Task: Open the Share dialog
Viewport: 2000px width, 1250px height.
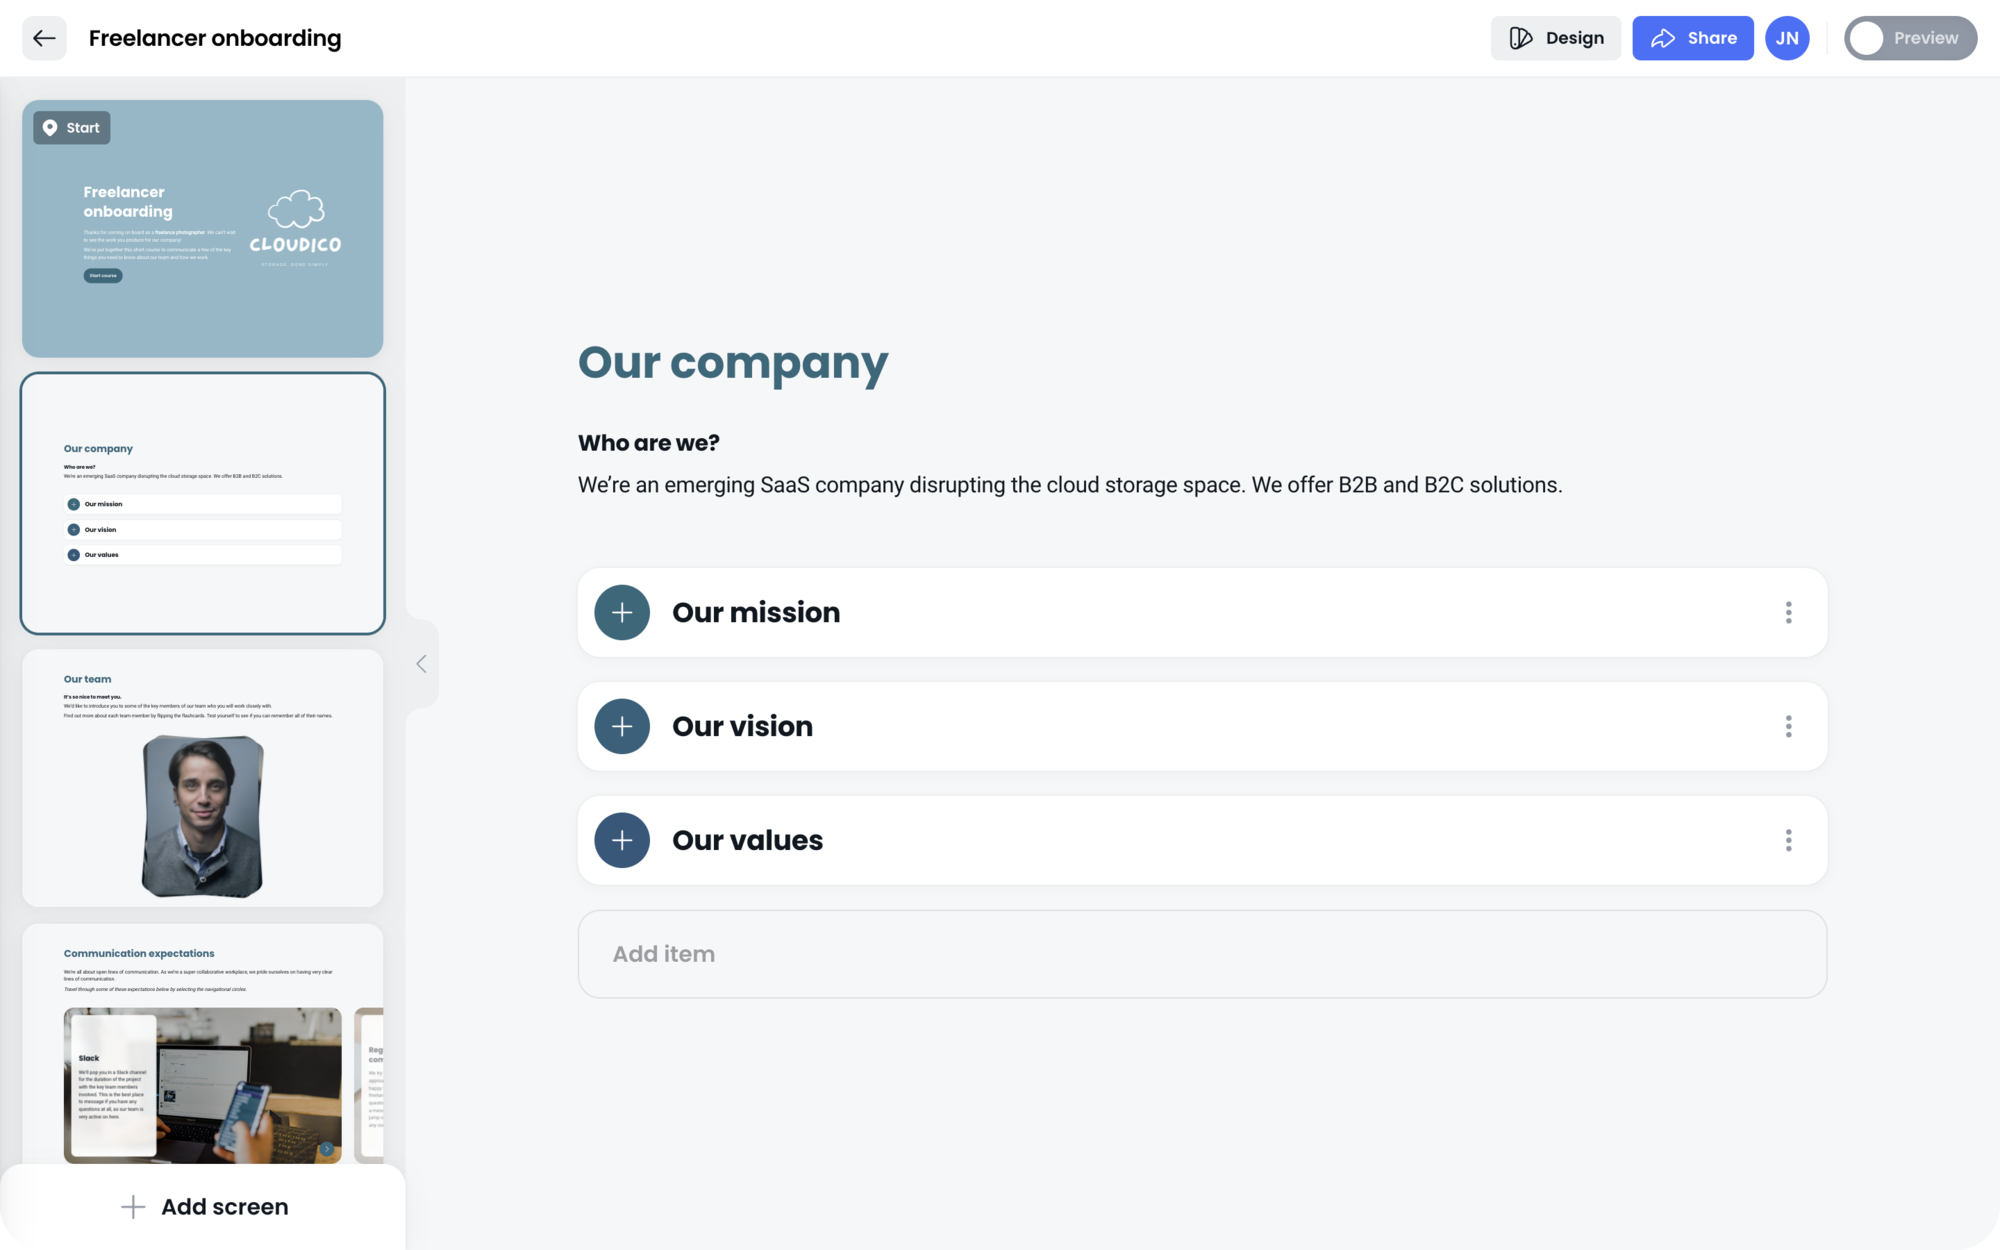Action: [1692, 37]
